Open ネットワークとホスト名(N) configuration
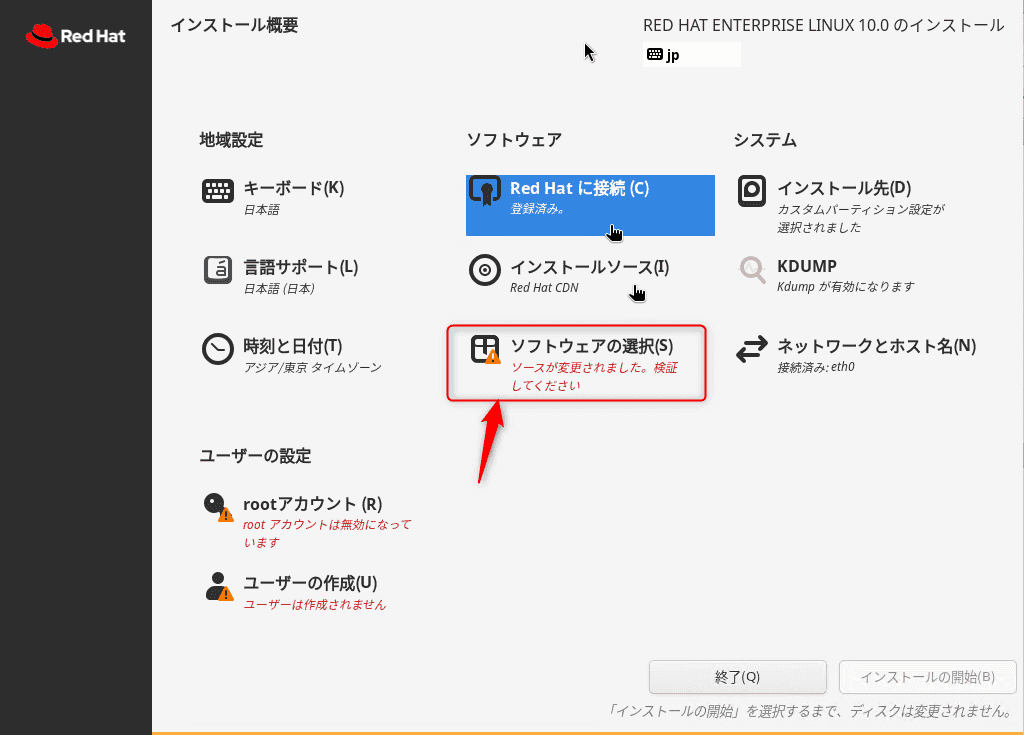Viewport: 1024px width, 735px height. coord(876,346)
